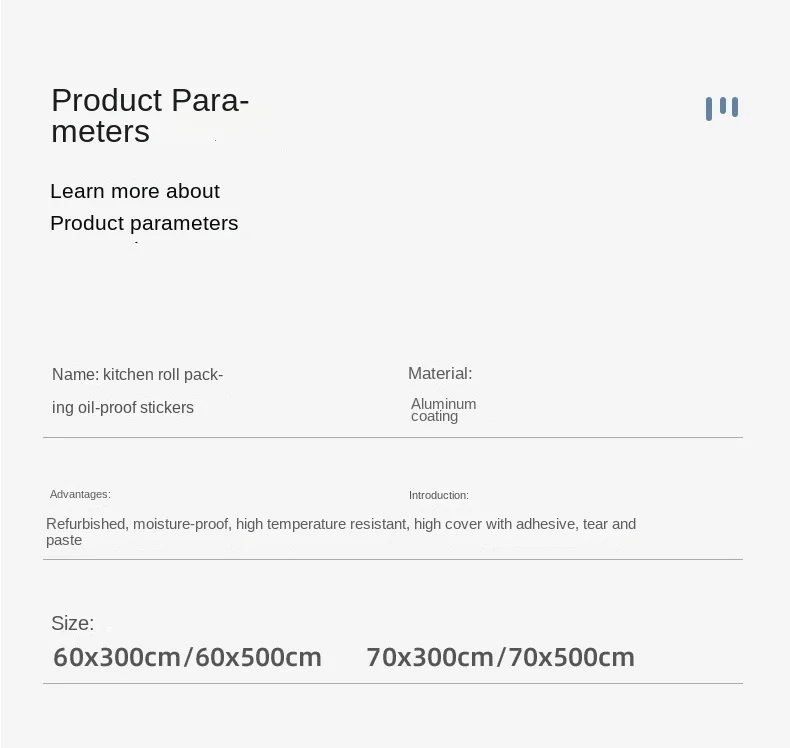Image resolution: width=790 pixels, height=748 pixels.
Task: Choose the 60x500cm size option
Action: tap(258, 657)
